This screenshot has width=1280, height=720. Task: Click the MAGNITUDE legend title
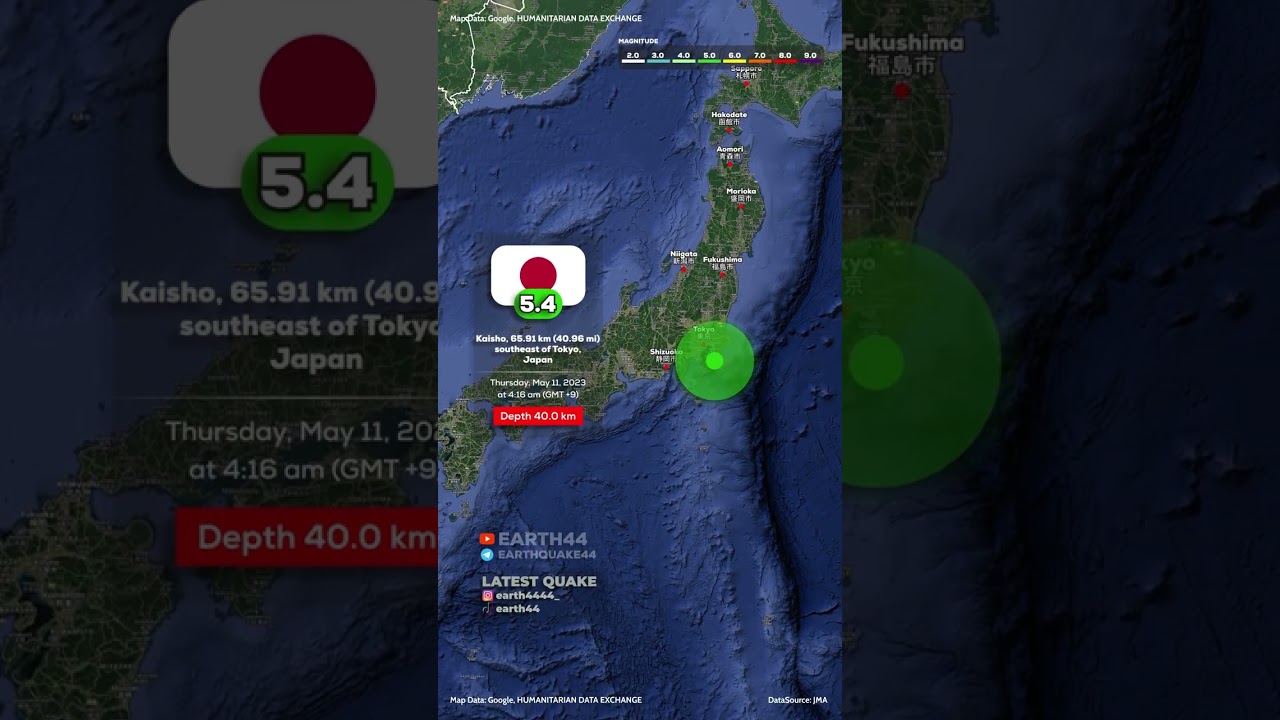coord(638,41)
